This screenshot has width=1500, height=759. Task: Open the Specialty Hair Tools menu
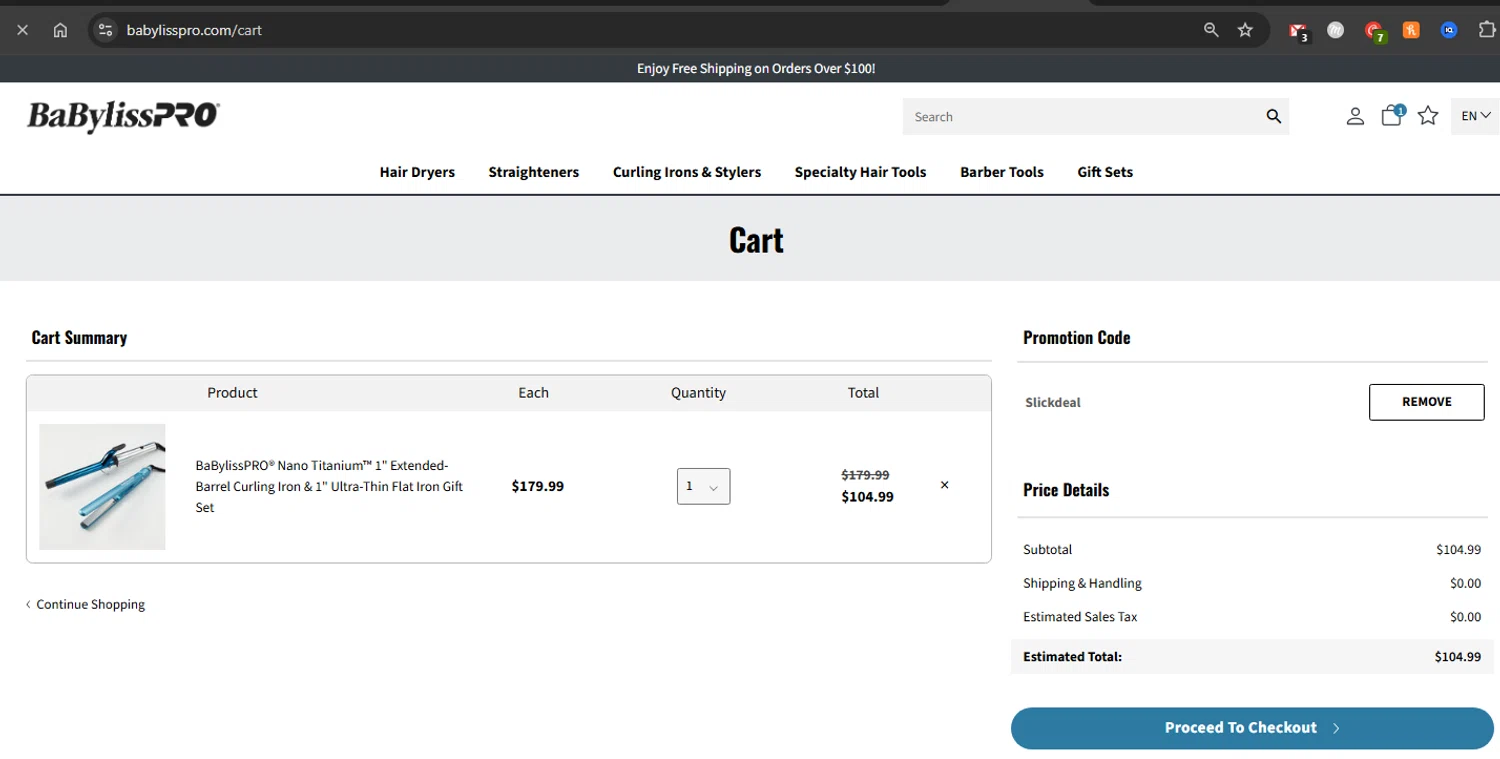point(860,172)
